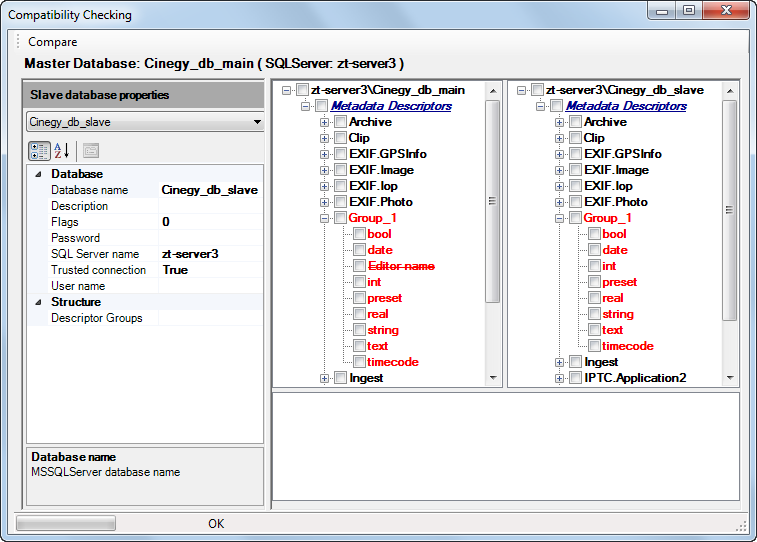Collapse the Database property category
The image size is (757, 542).
point(38,174)
